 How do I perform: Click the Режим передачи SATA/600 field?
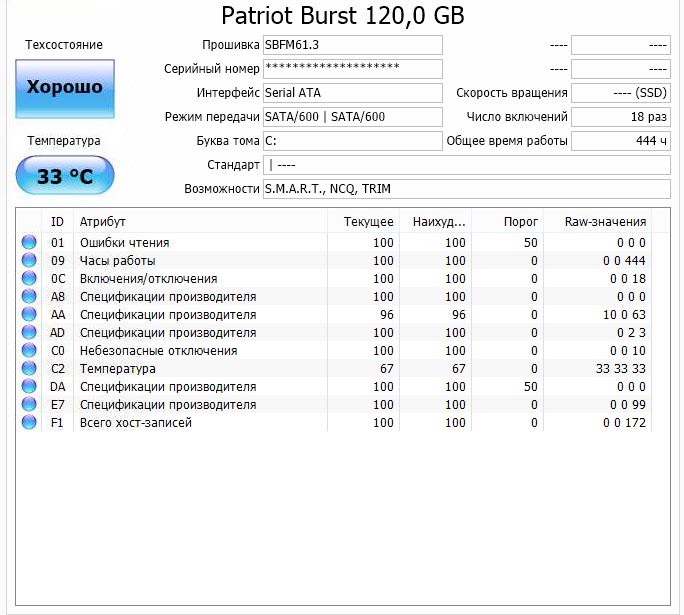[x=352, y=117]
